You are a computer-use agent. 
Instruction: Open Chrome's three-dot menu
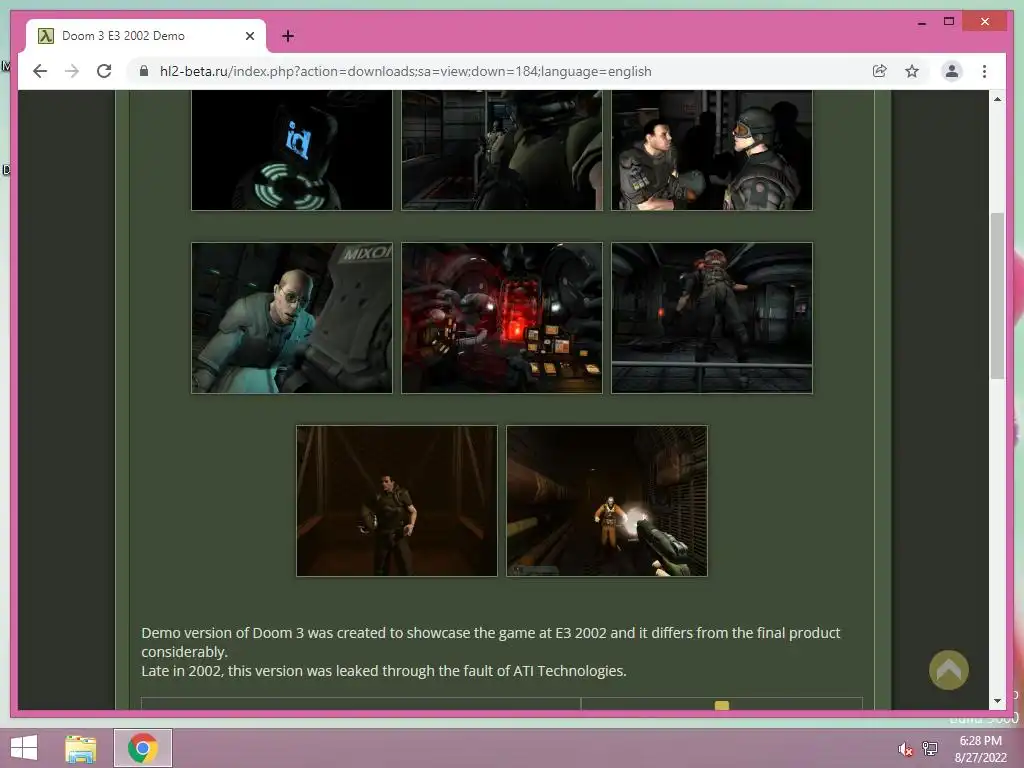984,71
